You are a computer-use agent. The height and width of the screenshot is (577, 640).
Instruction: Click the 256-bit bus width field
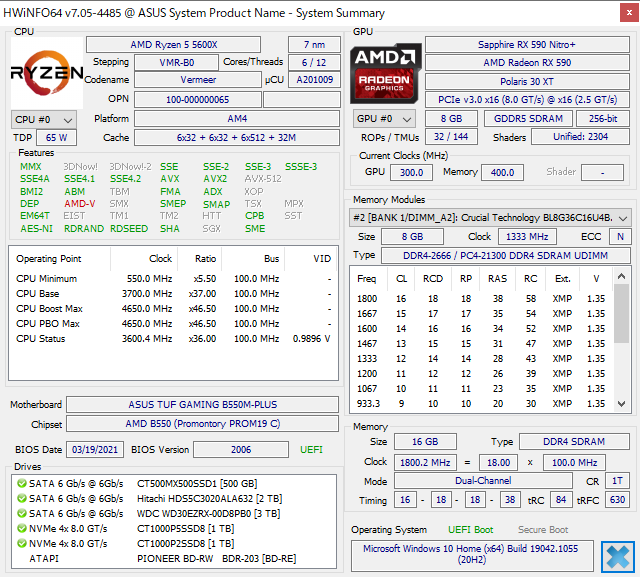coord(603,119)
